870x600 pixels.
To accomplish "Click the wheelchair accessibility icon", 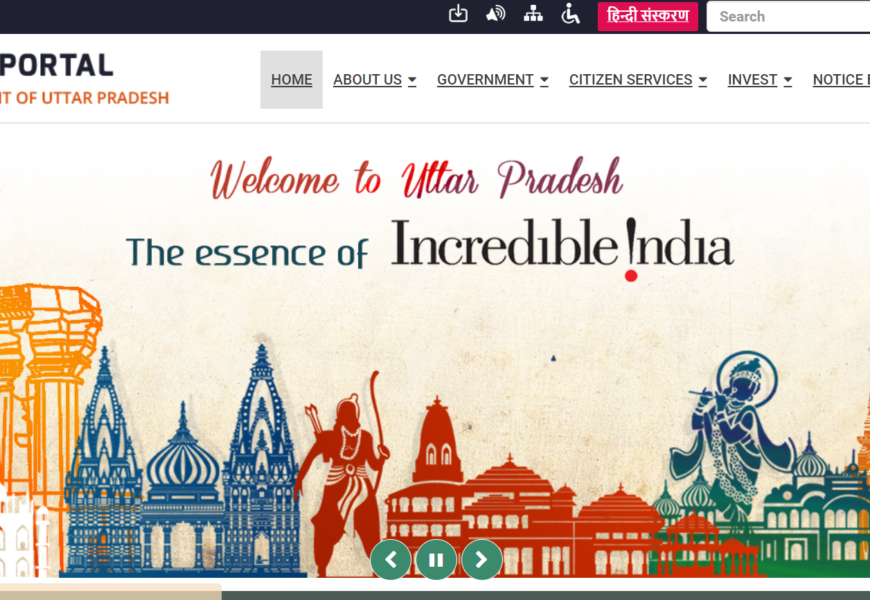I will [x=570, y=14].
